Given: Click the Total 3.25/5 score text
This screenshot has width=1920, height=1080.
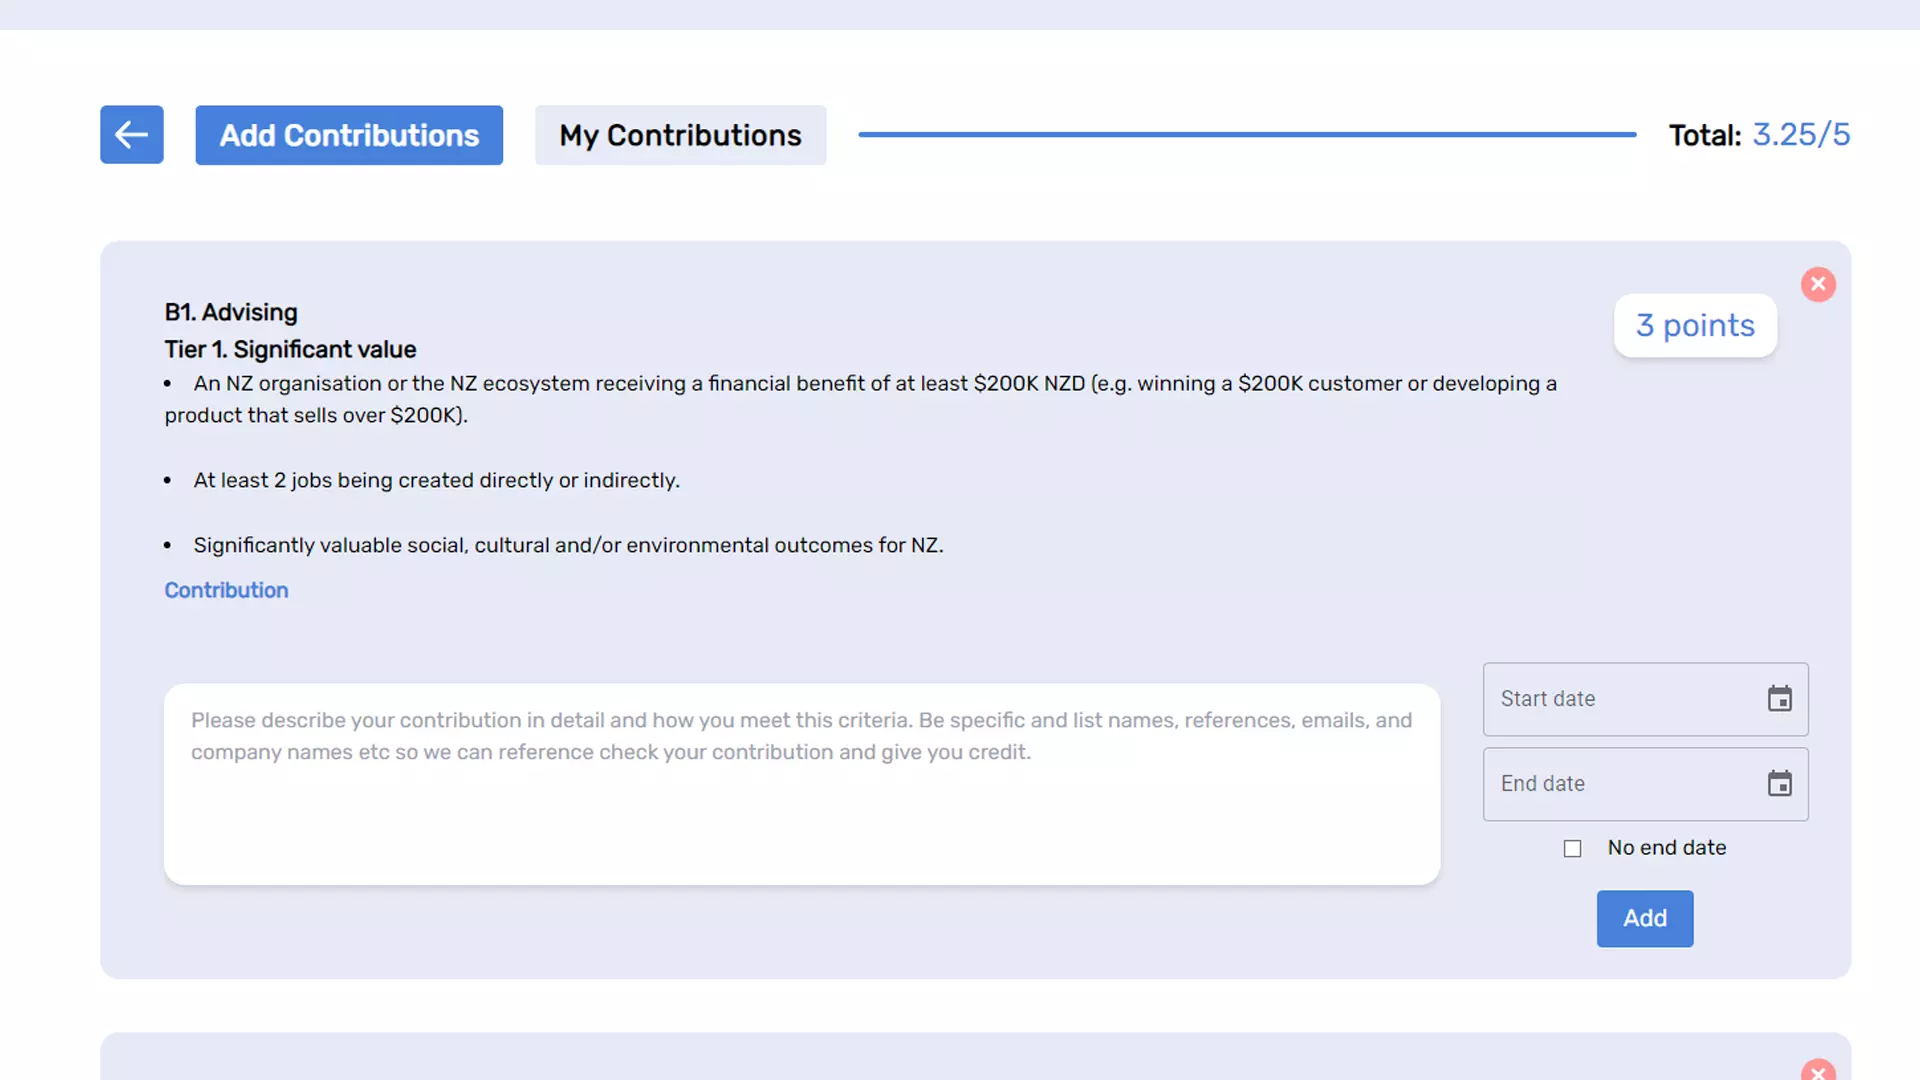Looking at the screenshot, I should click(1759, 135).
